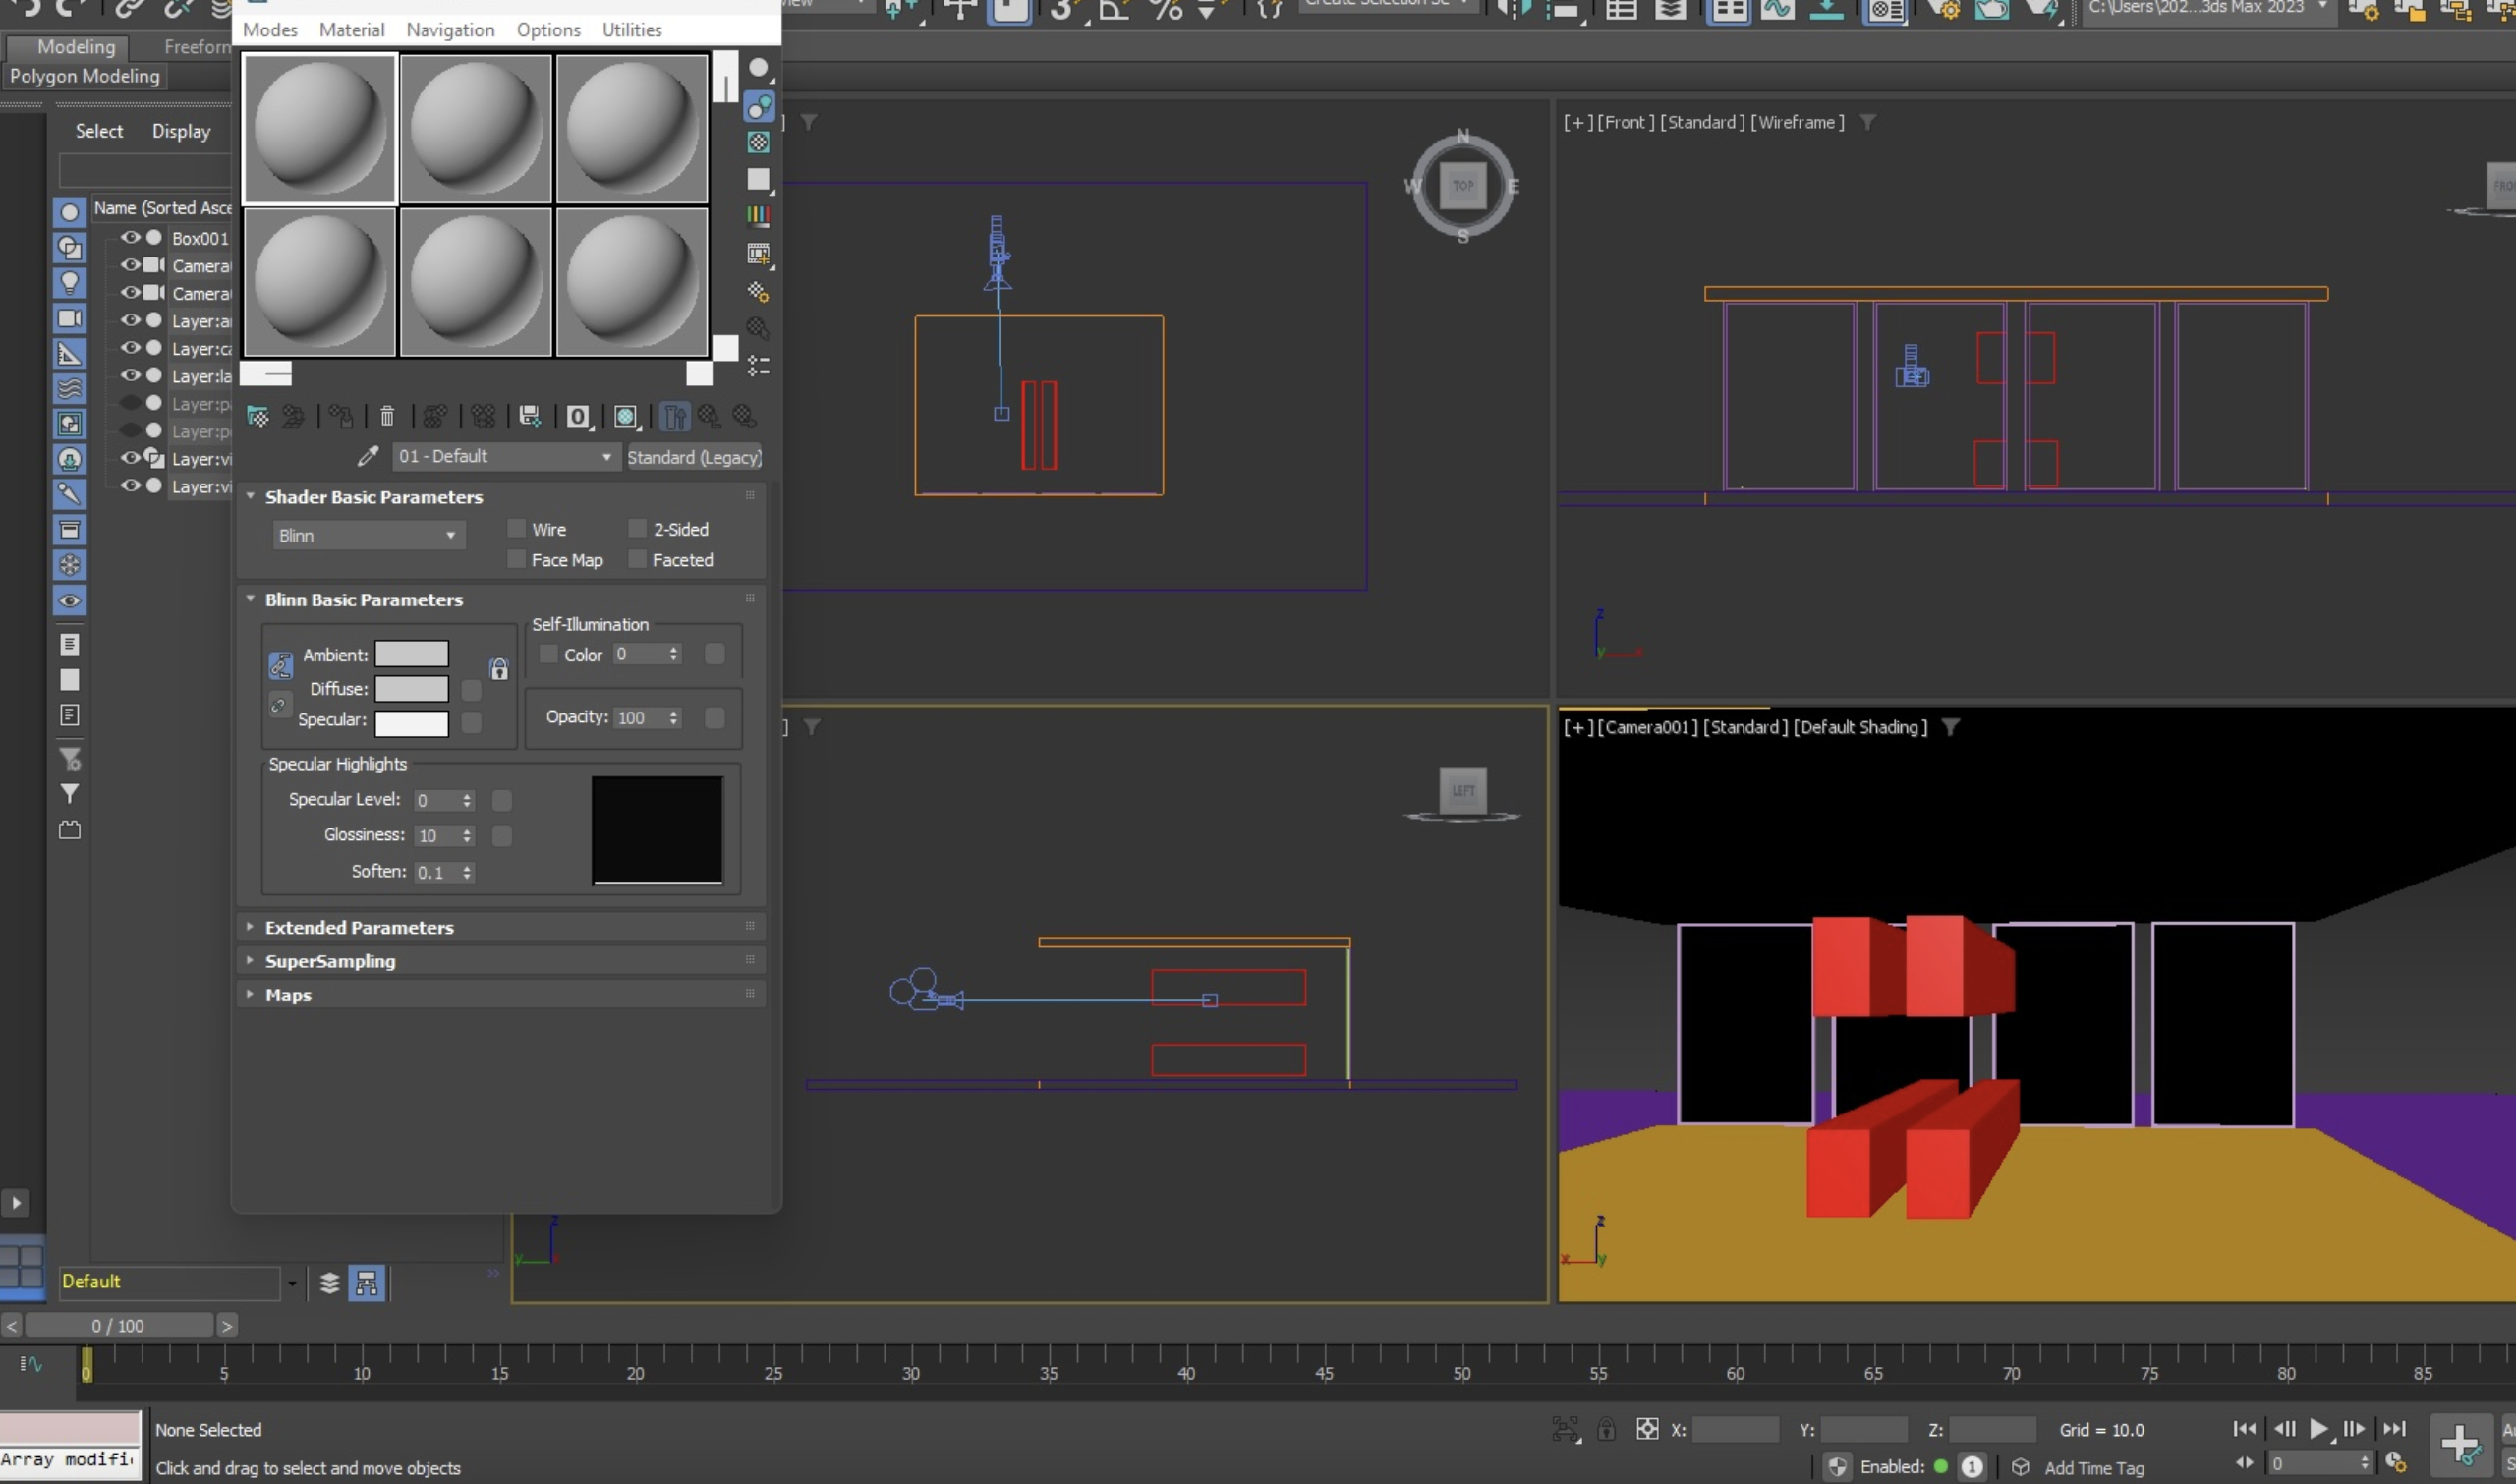Image resolution: width=2516 pixels, height=1484 pixels.
Task: Enable the 2-Sided checkbox
Action: pyautogui.click(x=637, y=528)
